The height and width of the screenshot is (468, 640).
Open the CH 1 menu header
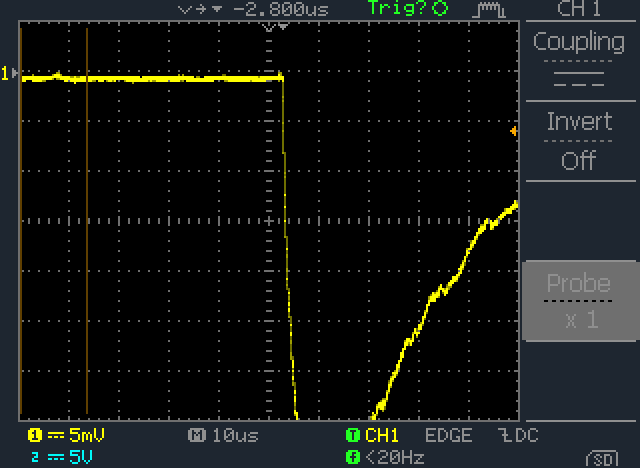579,9
